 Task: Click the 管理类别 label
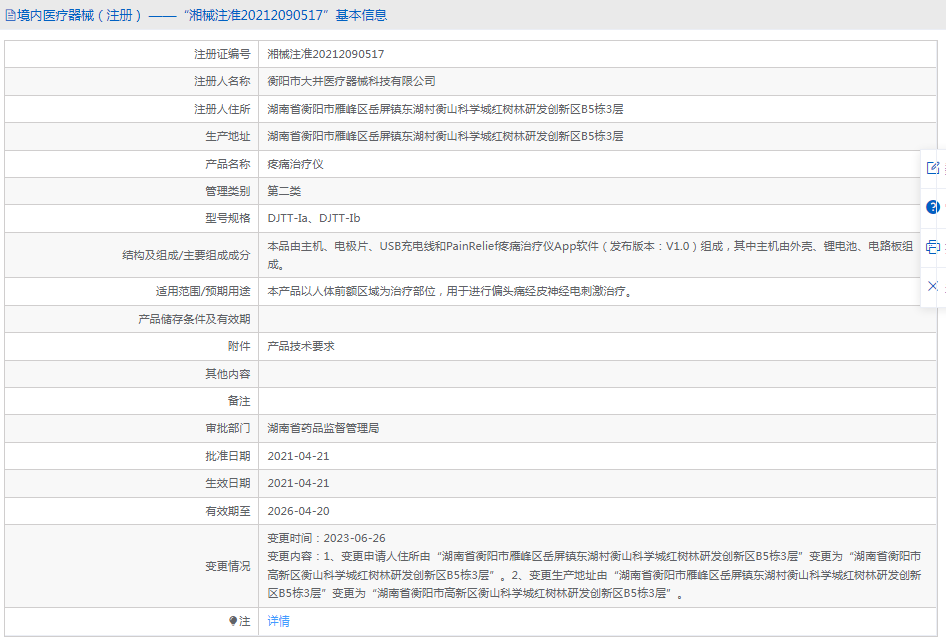227,191
